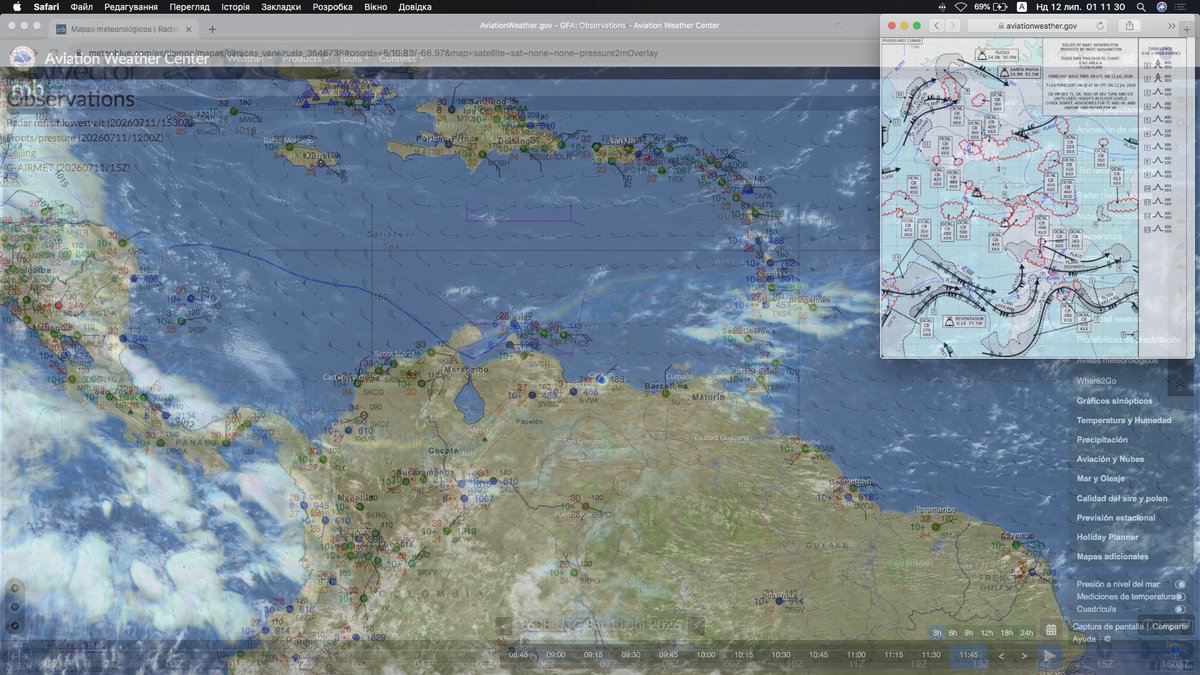Expand Previsión estacional category
This screenshot has width=1200, height=675.
coord(1116,518)
